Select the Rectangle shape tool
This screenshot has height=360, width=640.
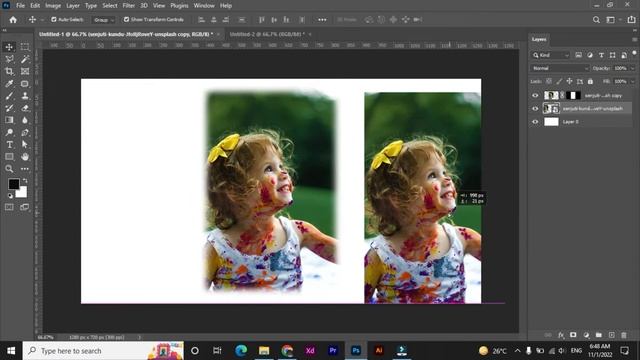[9, 157]
